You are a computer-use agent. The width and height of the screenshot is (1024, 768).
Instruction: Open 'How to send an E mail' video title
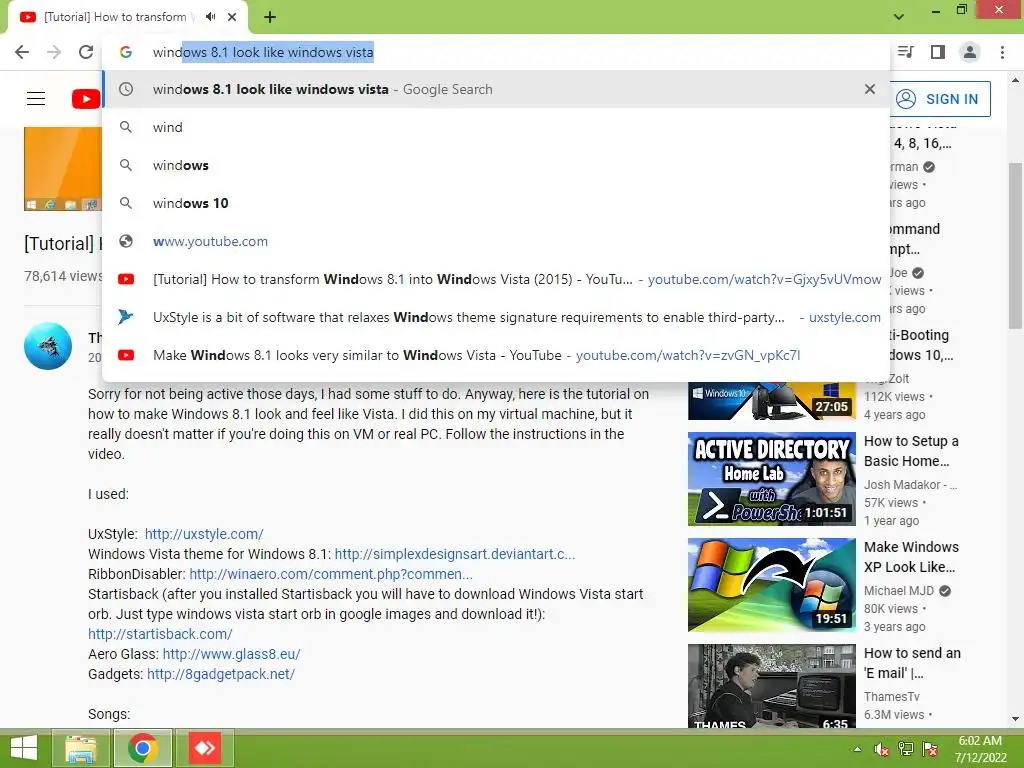pyautogui.click(x=912, y=663)
